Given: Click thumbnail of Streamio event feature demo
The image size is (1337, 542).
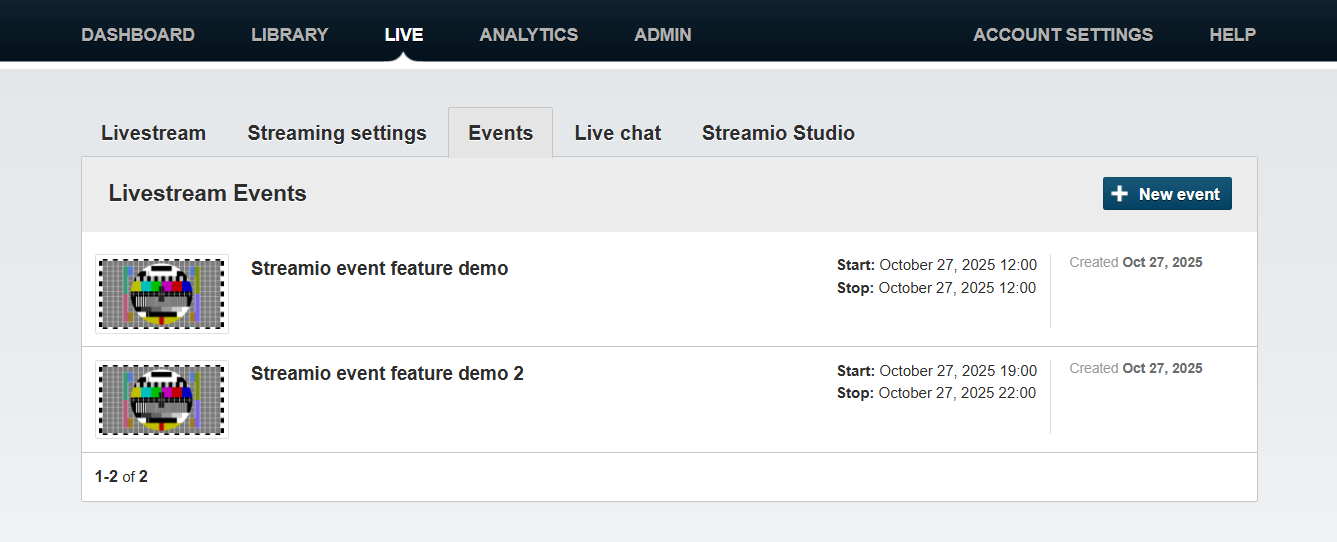Looking at the screenshot, I should tap(162, 294).
